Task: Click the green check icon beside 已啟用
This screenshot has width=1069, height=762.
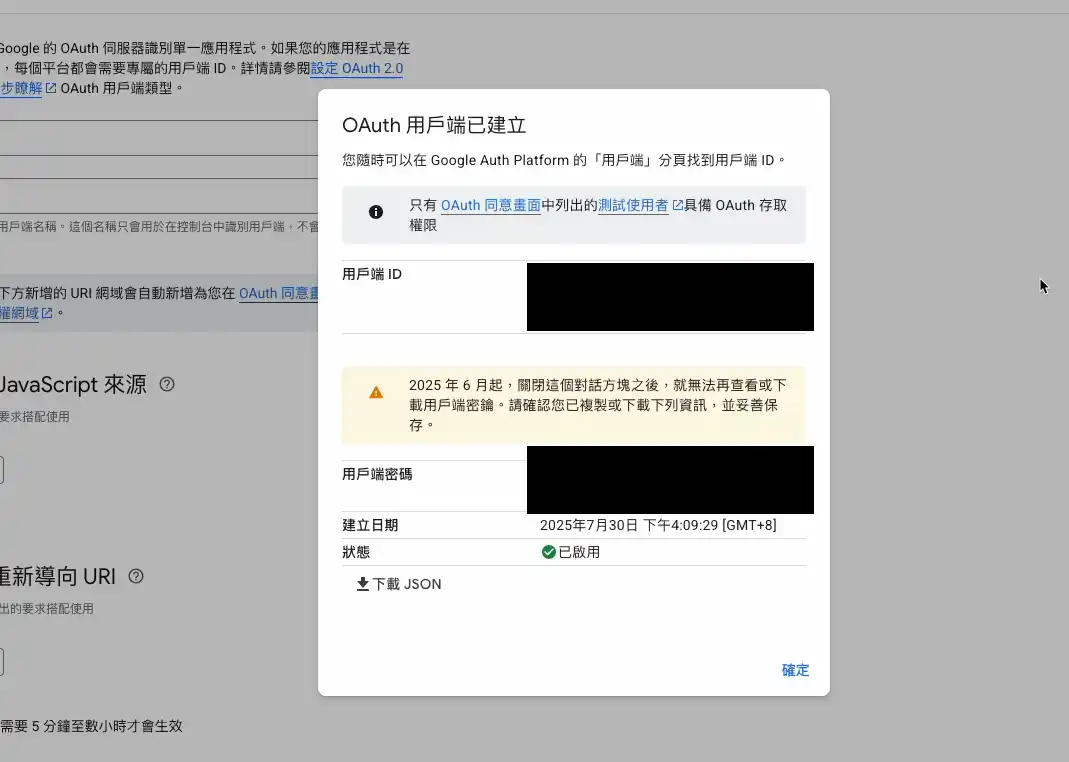Action: pos(548,552)
